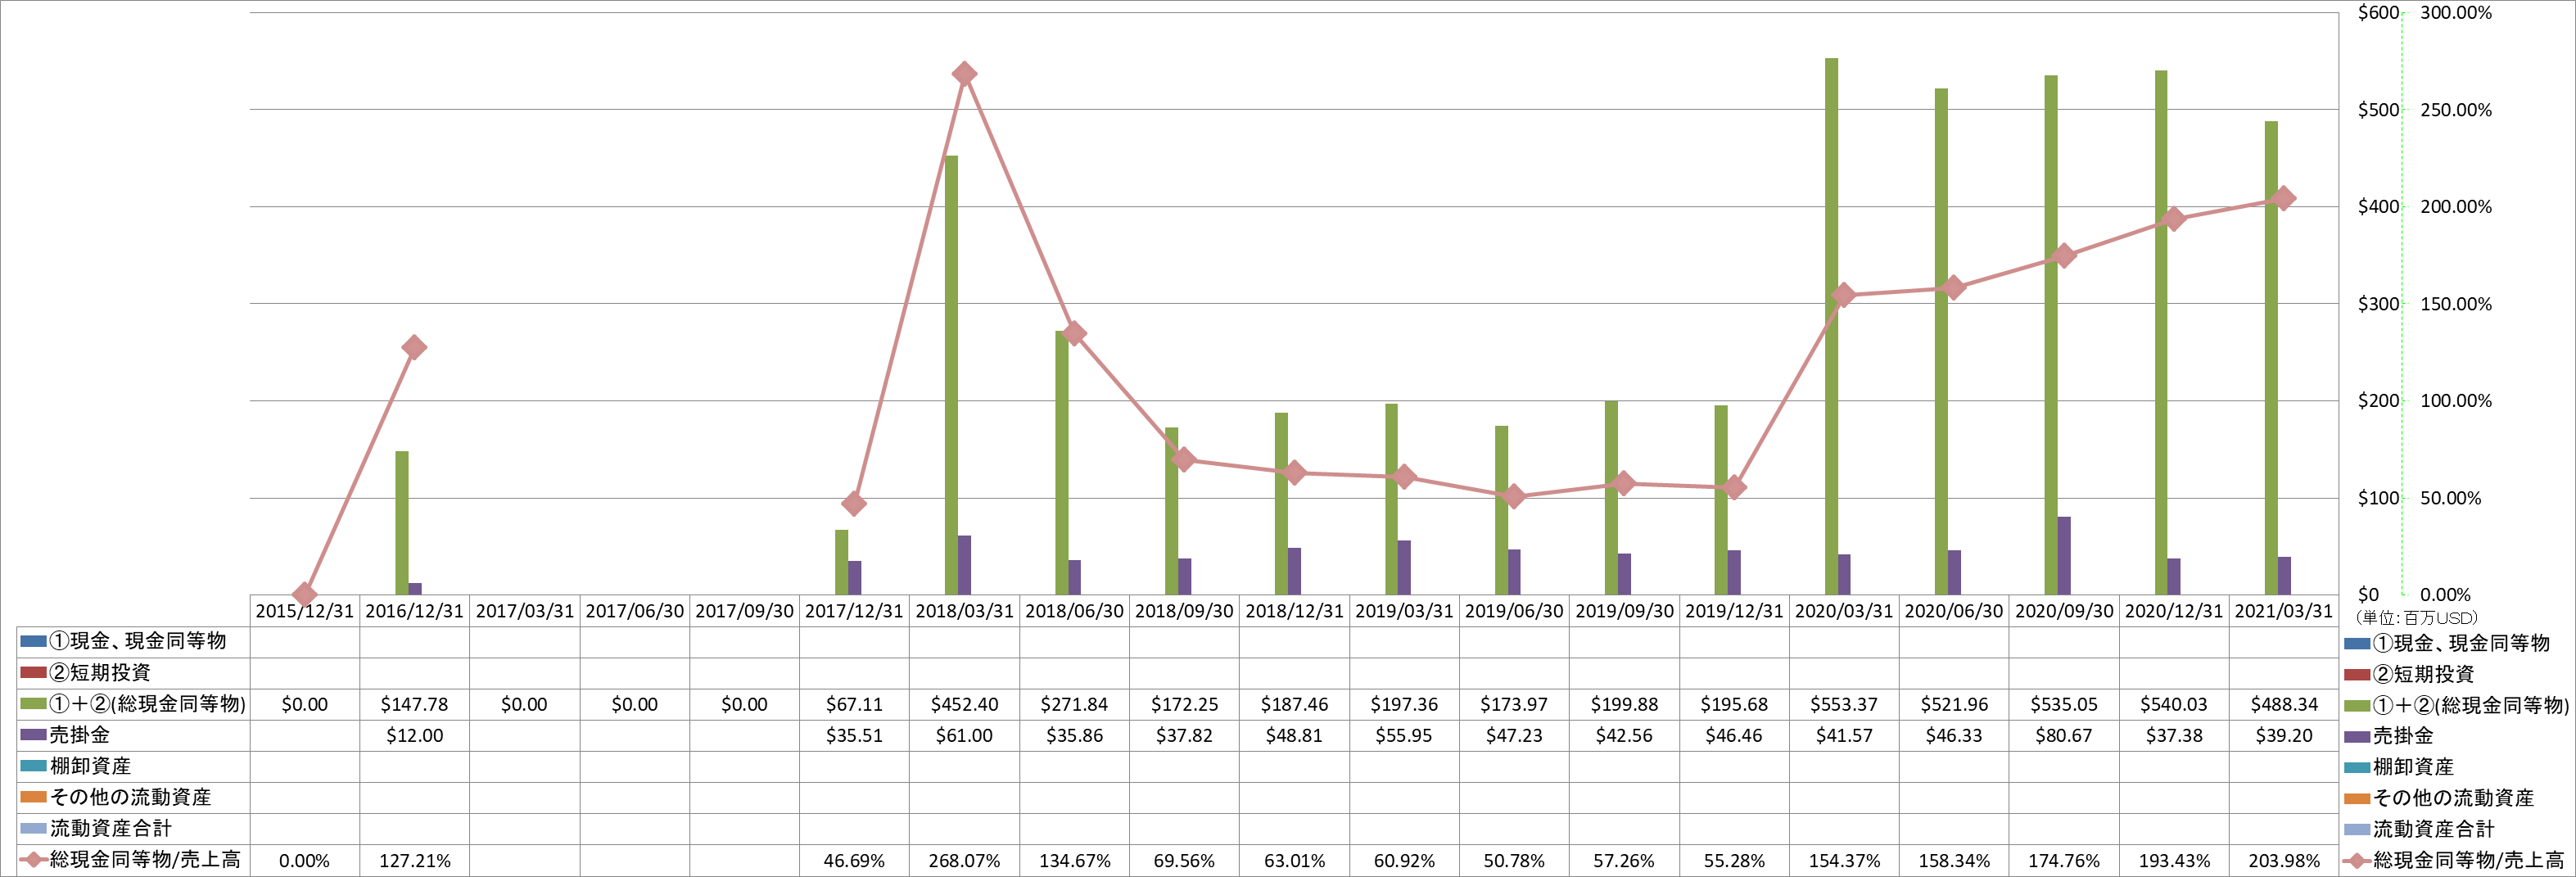Click the 127.21% ratio cell

[414, 860]
